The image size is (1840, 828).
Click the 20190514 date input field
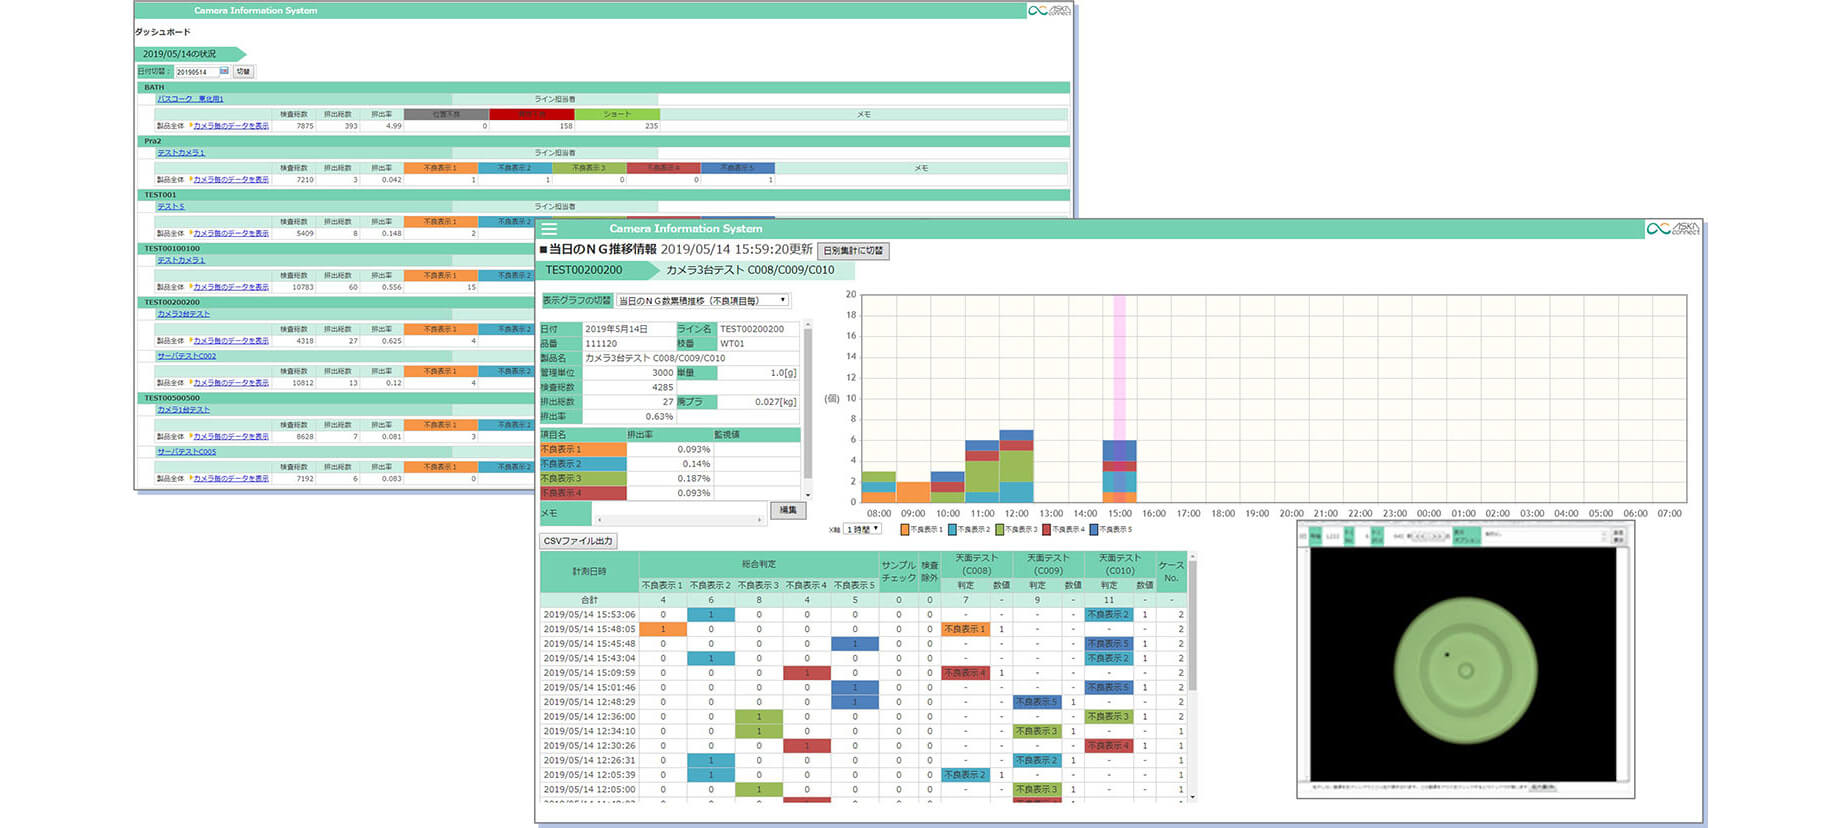coord(195,72)
